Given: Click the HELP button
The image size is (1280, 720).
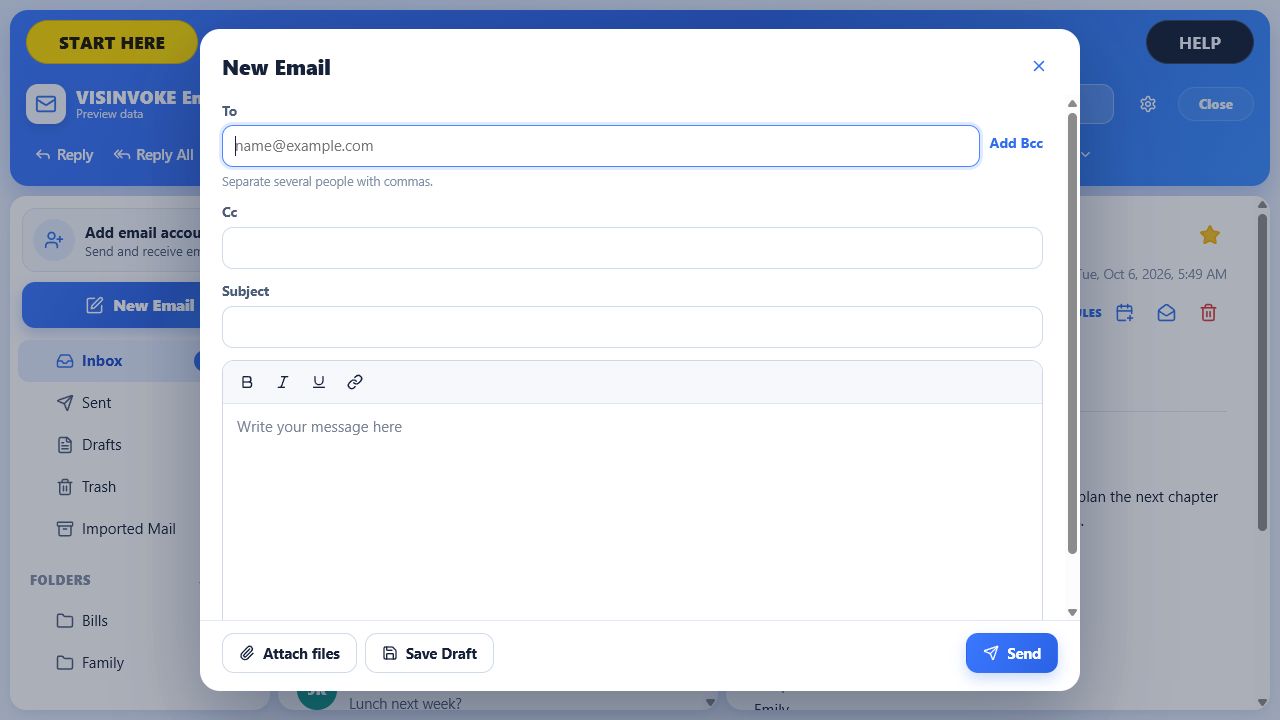Looking at the screenshot, I should click(1200, 43).
